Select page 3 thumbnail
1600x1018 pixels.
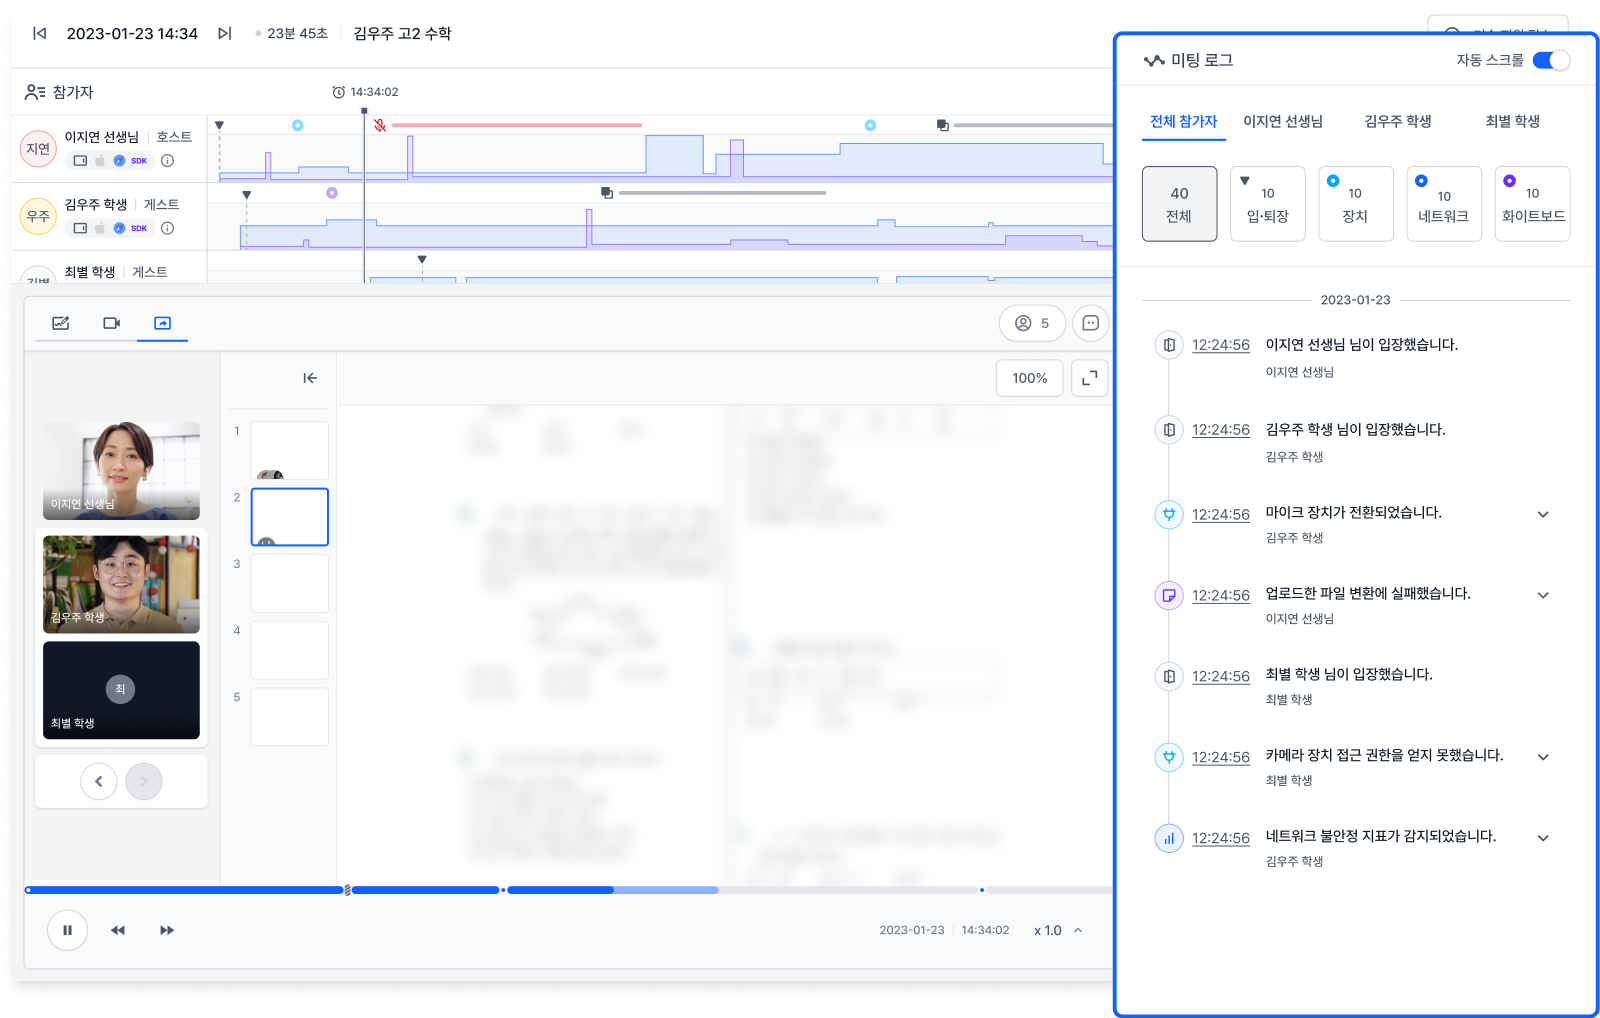click(x=289, y=583)
